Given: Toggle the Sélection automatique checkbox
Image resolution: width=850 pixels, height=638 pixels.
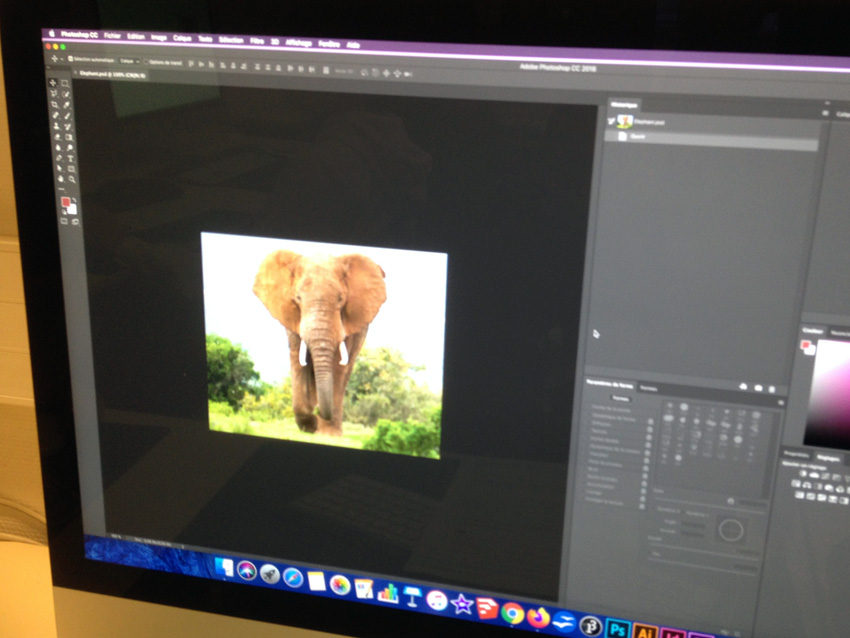Looking at the screenshot, I should [x=70, y=59].
